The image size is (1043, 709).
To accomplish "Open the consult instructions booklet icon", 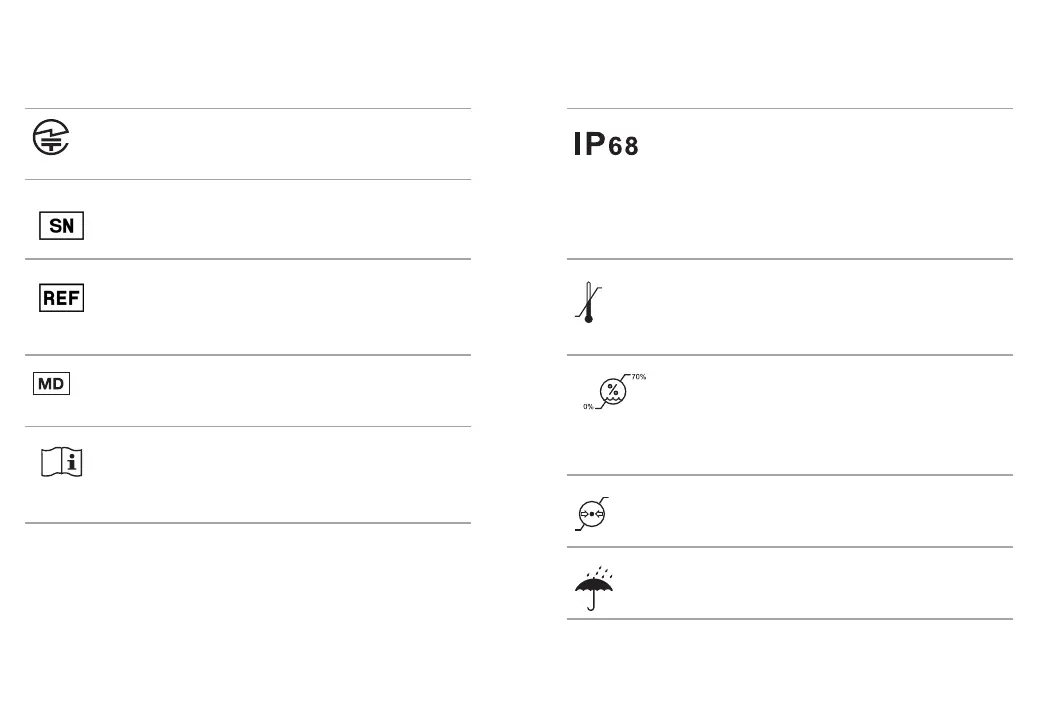I will click(x=61, y=462).
